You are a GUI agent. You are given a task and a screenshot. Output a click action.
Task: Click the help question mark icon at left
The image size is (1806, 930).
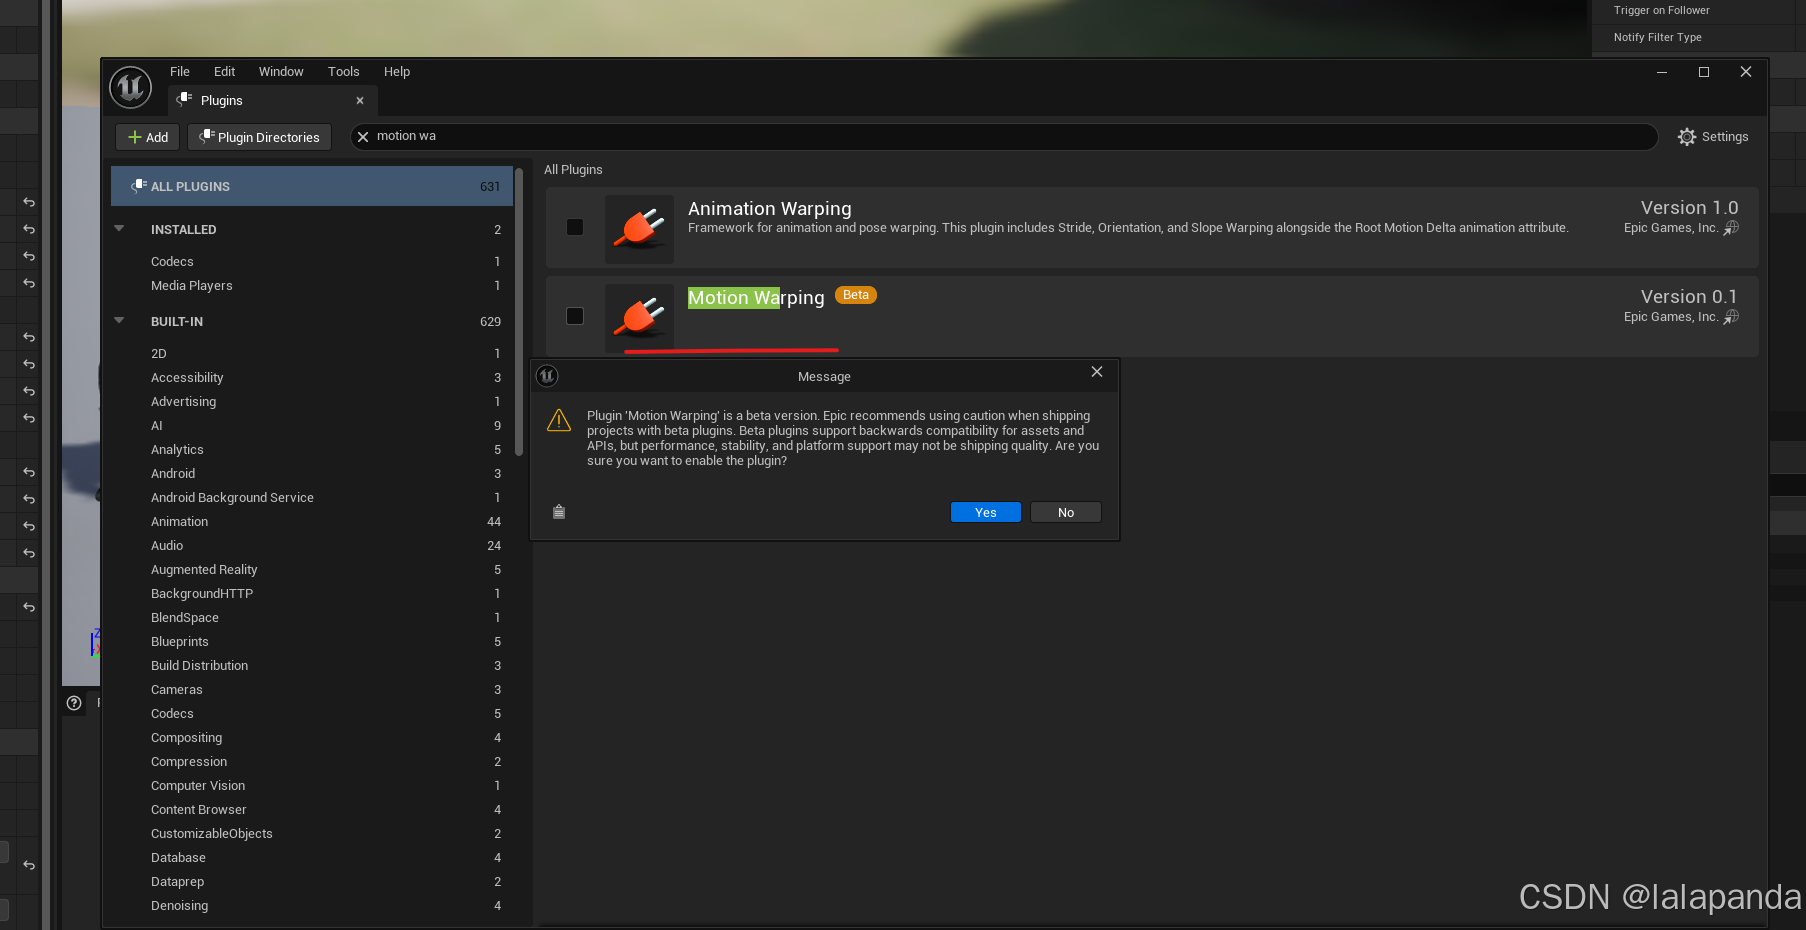coord(74,703)
